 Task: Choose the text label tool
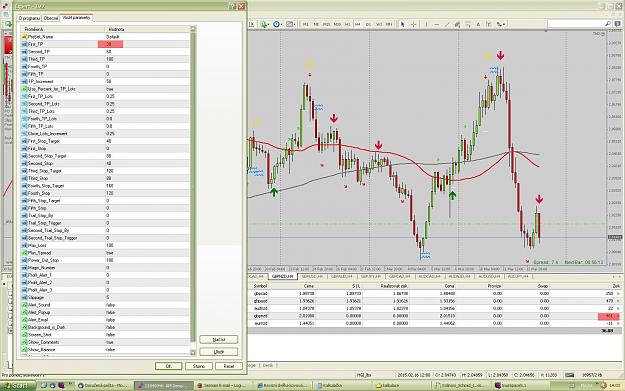point(489,24)
